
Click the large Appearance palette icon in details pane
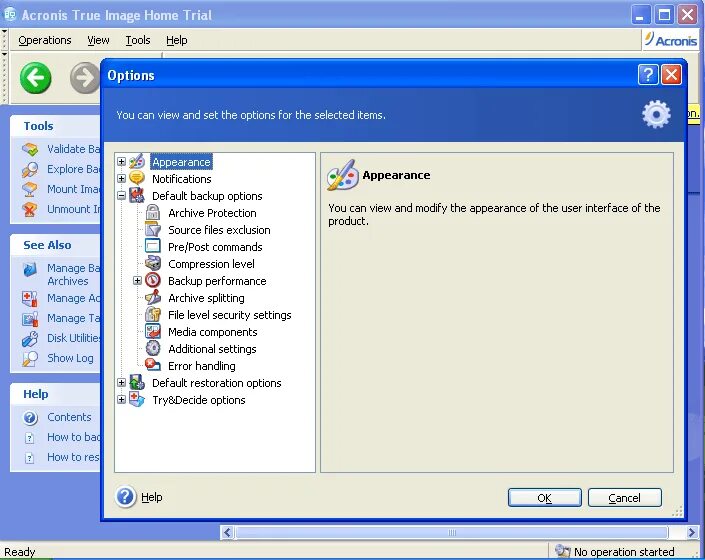[x=343, y=176]
